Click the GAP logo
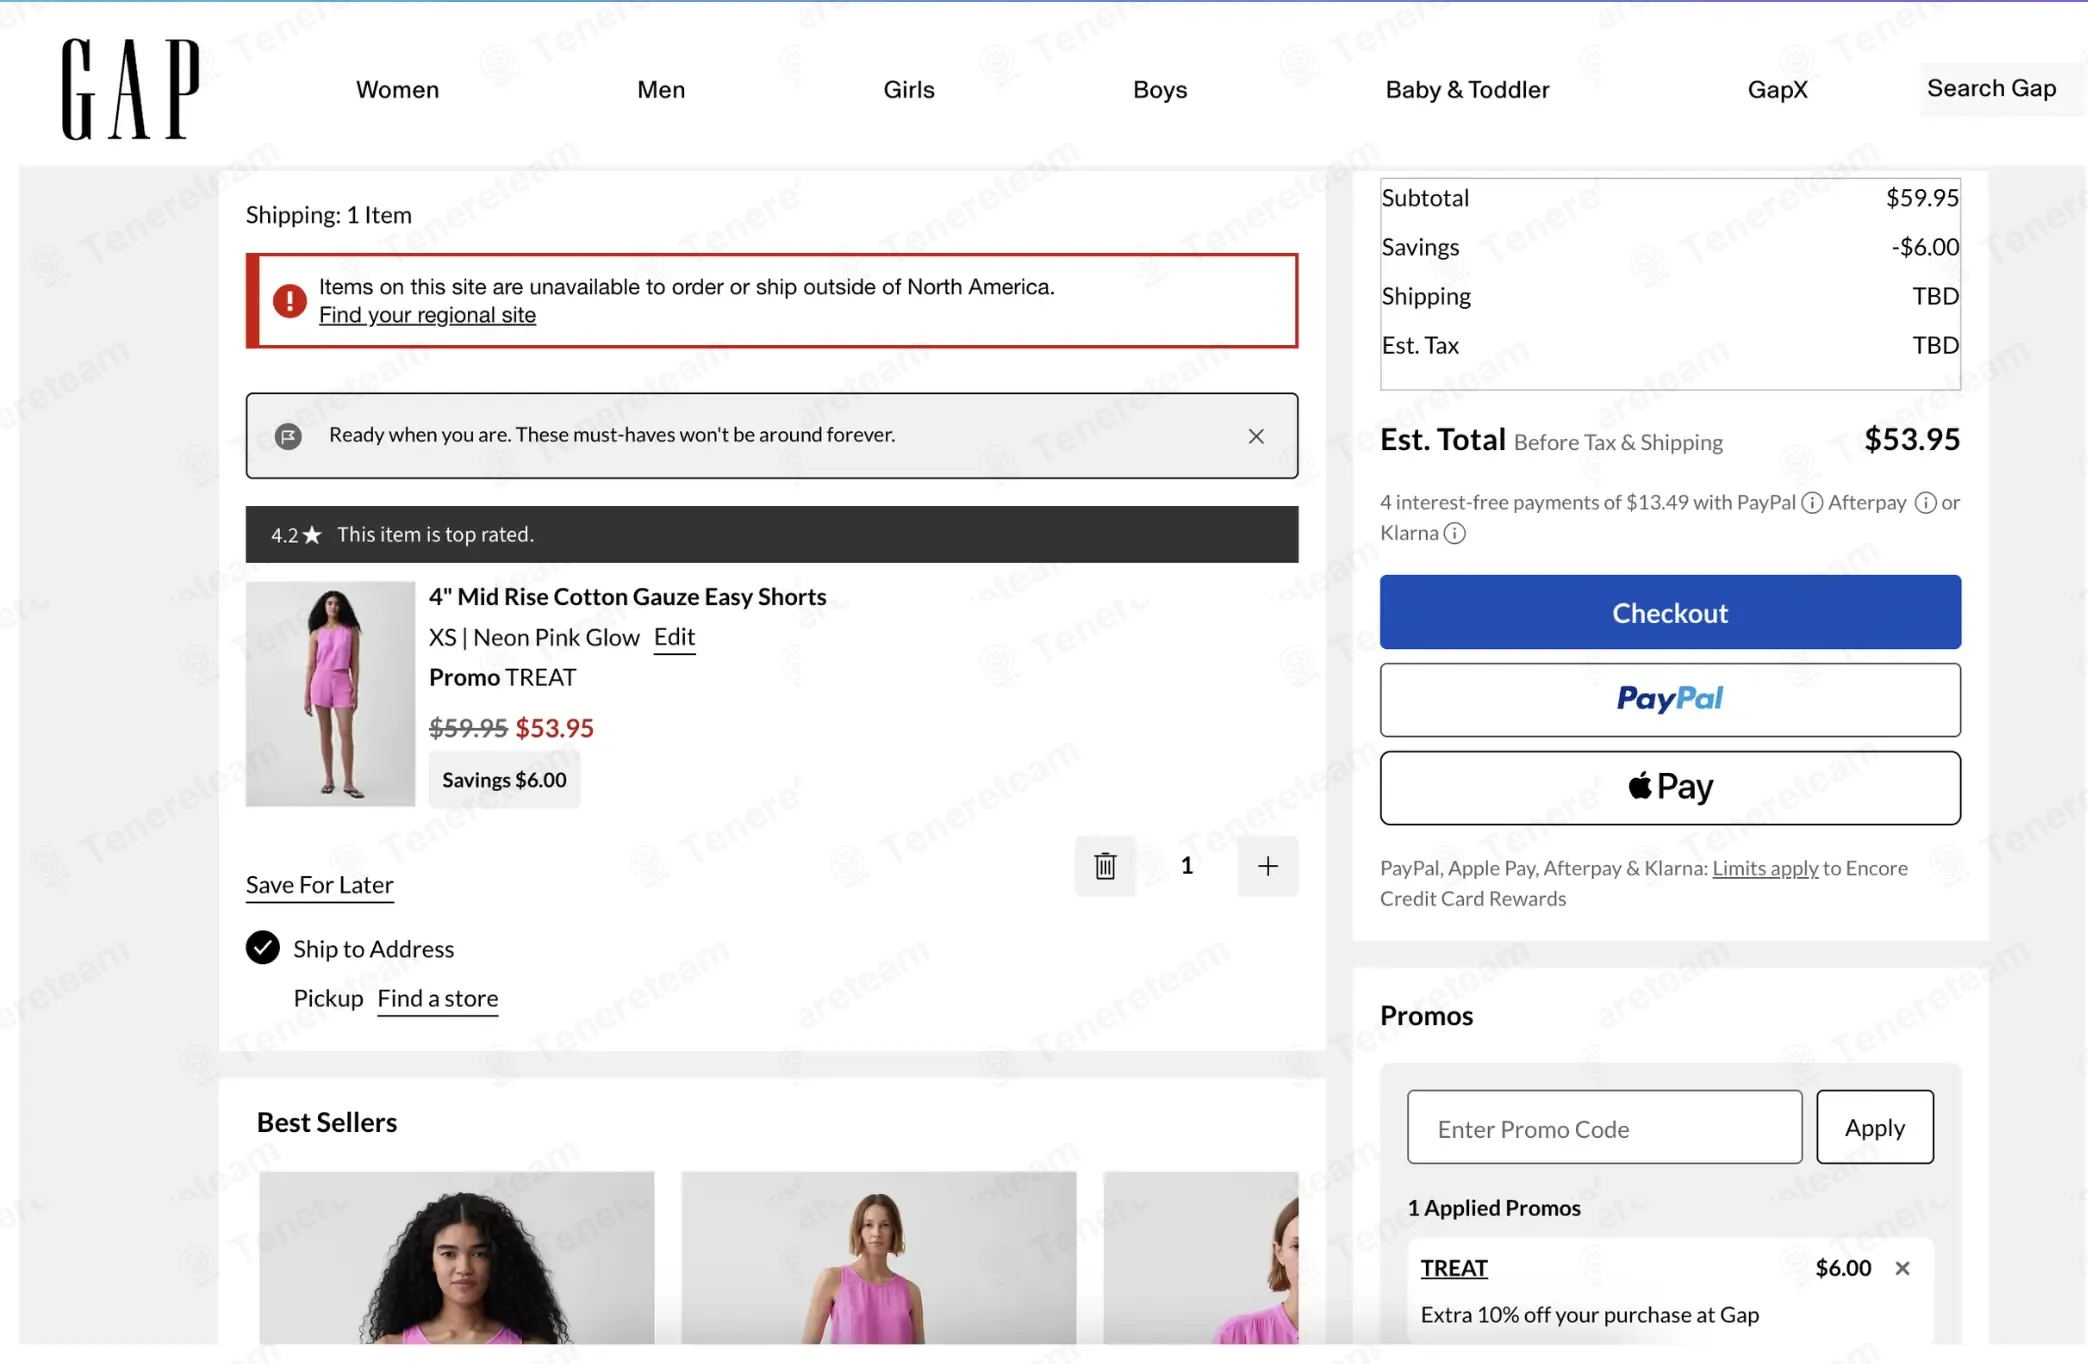This screenshot has width=2088, height=1364. pos(131,89)
